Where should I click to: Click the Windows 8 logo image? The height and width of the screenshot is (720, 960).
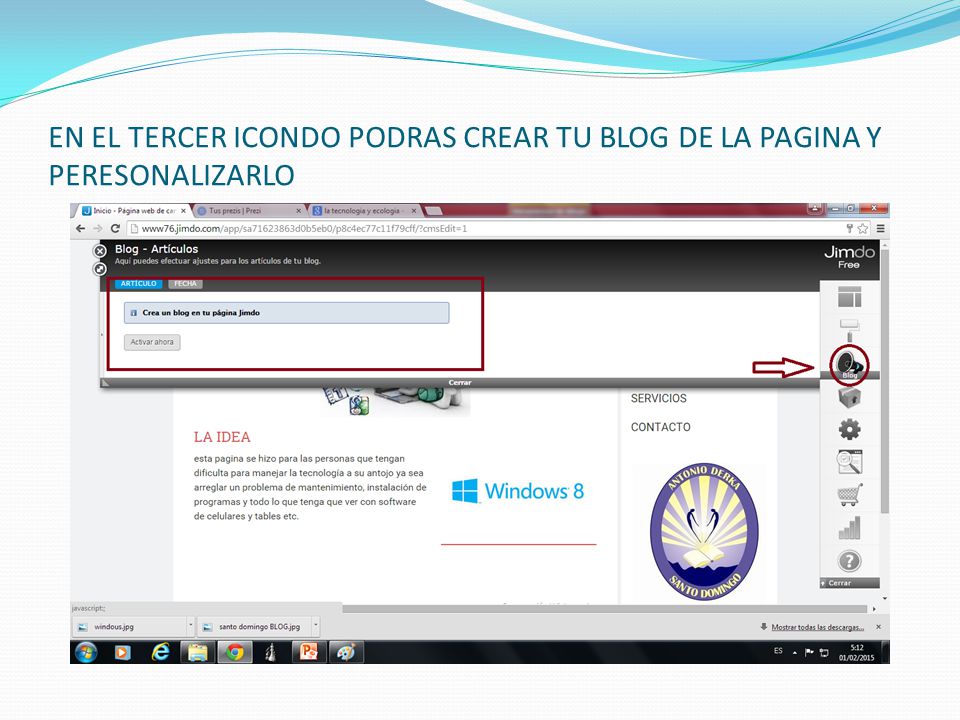pyautogui.click(x=518, y=491)
